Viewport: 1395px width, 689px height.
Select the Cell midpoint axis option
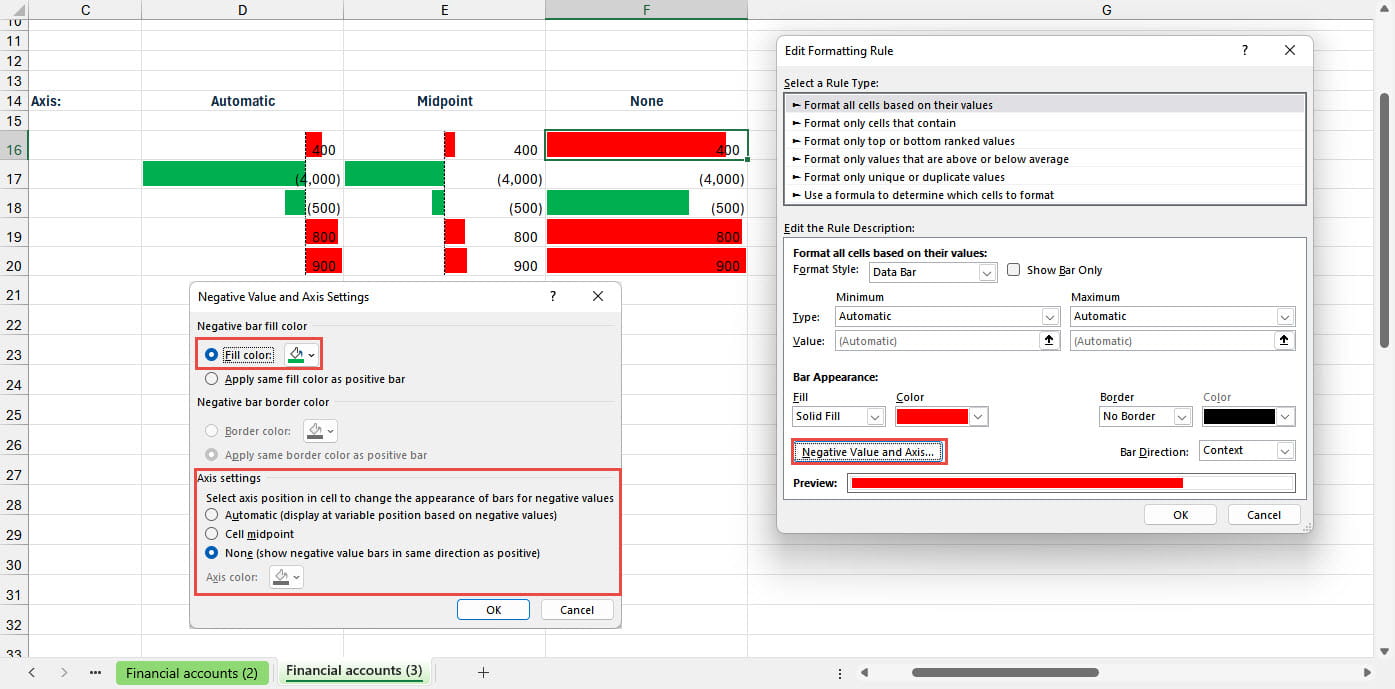(211, 534)
